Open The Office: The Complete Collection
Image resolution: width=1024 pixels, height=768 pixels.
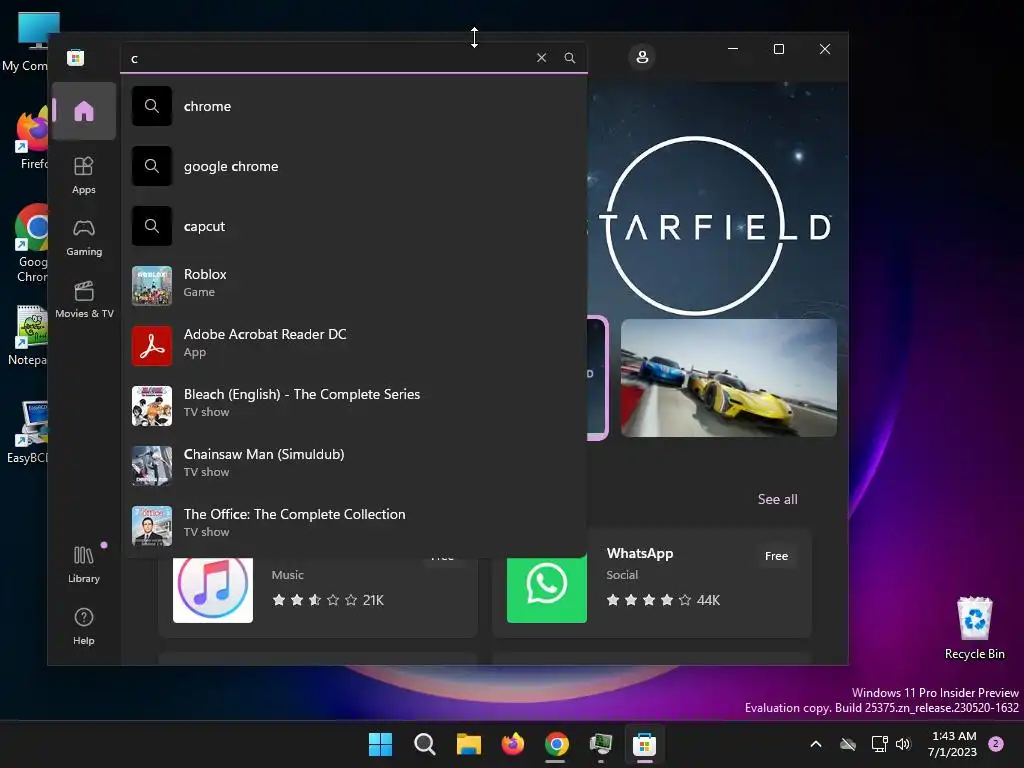pyautogui.click(x=354, y=526)
